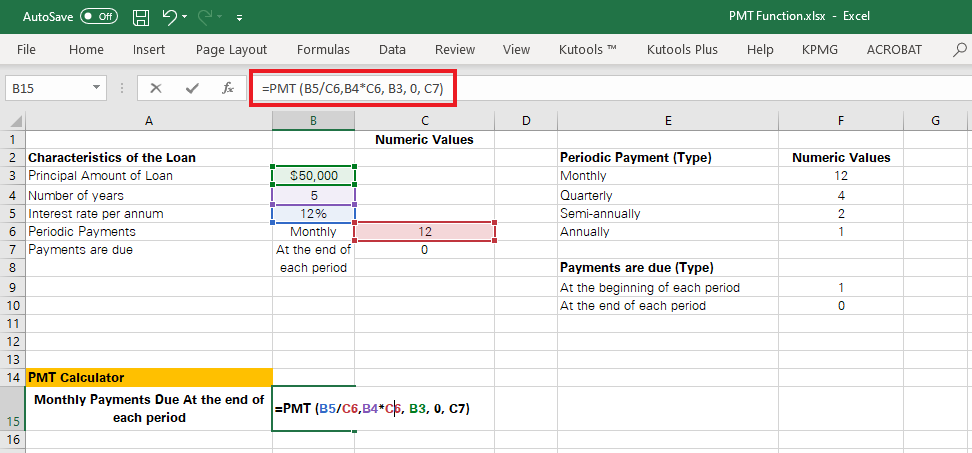Screen dimensions: 972x453
Task: Toggle the AutoSave switch
Action: pos(99,17)
